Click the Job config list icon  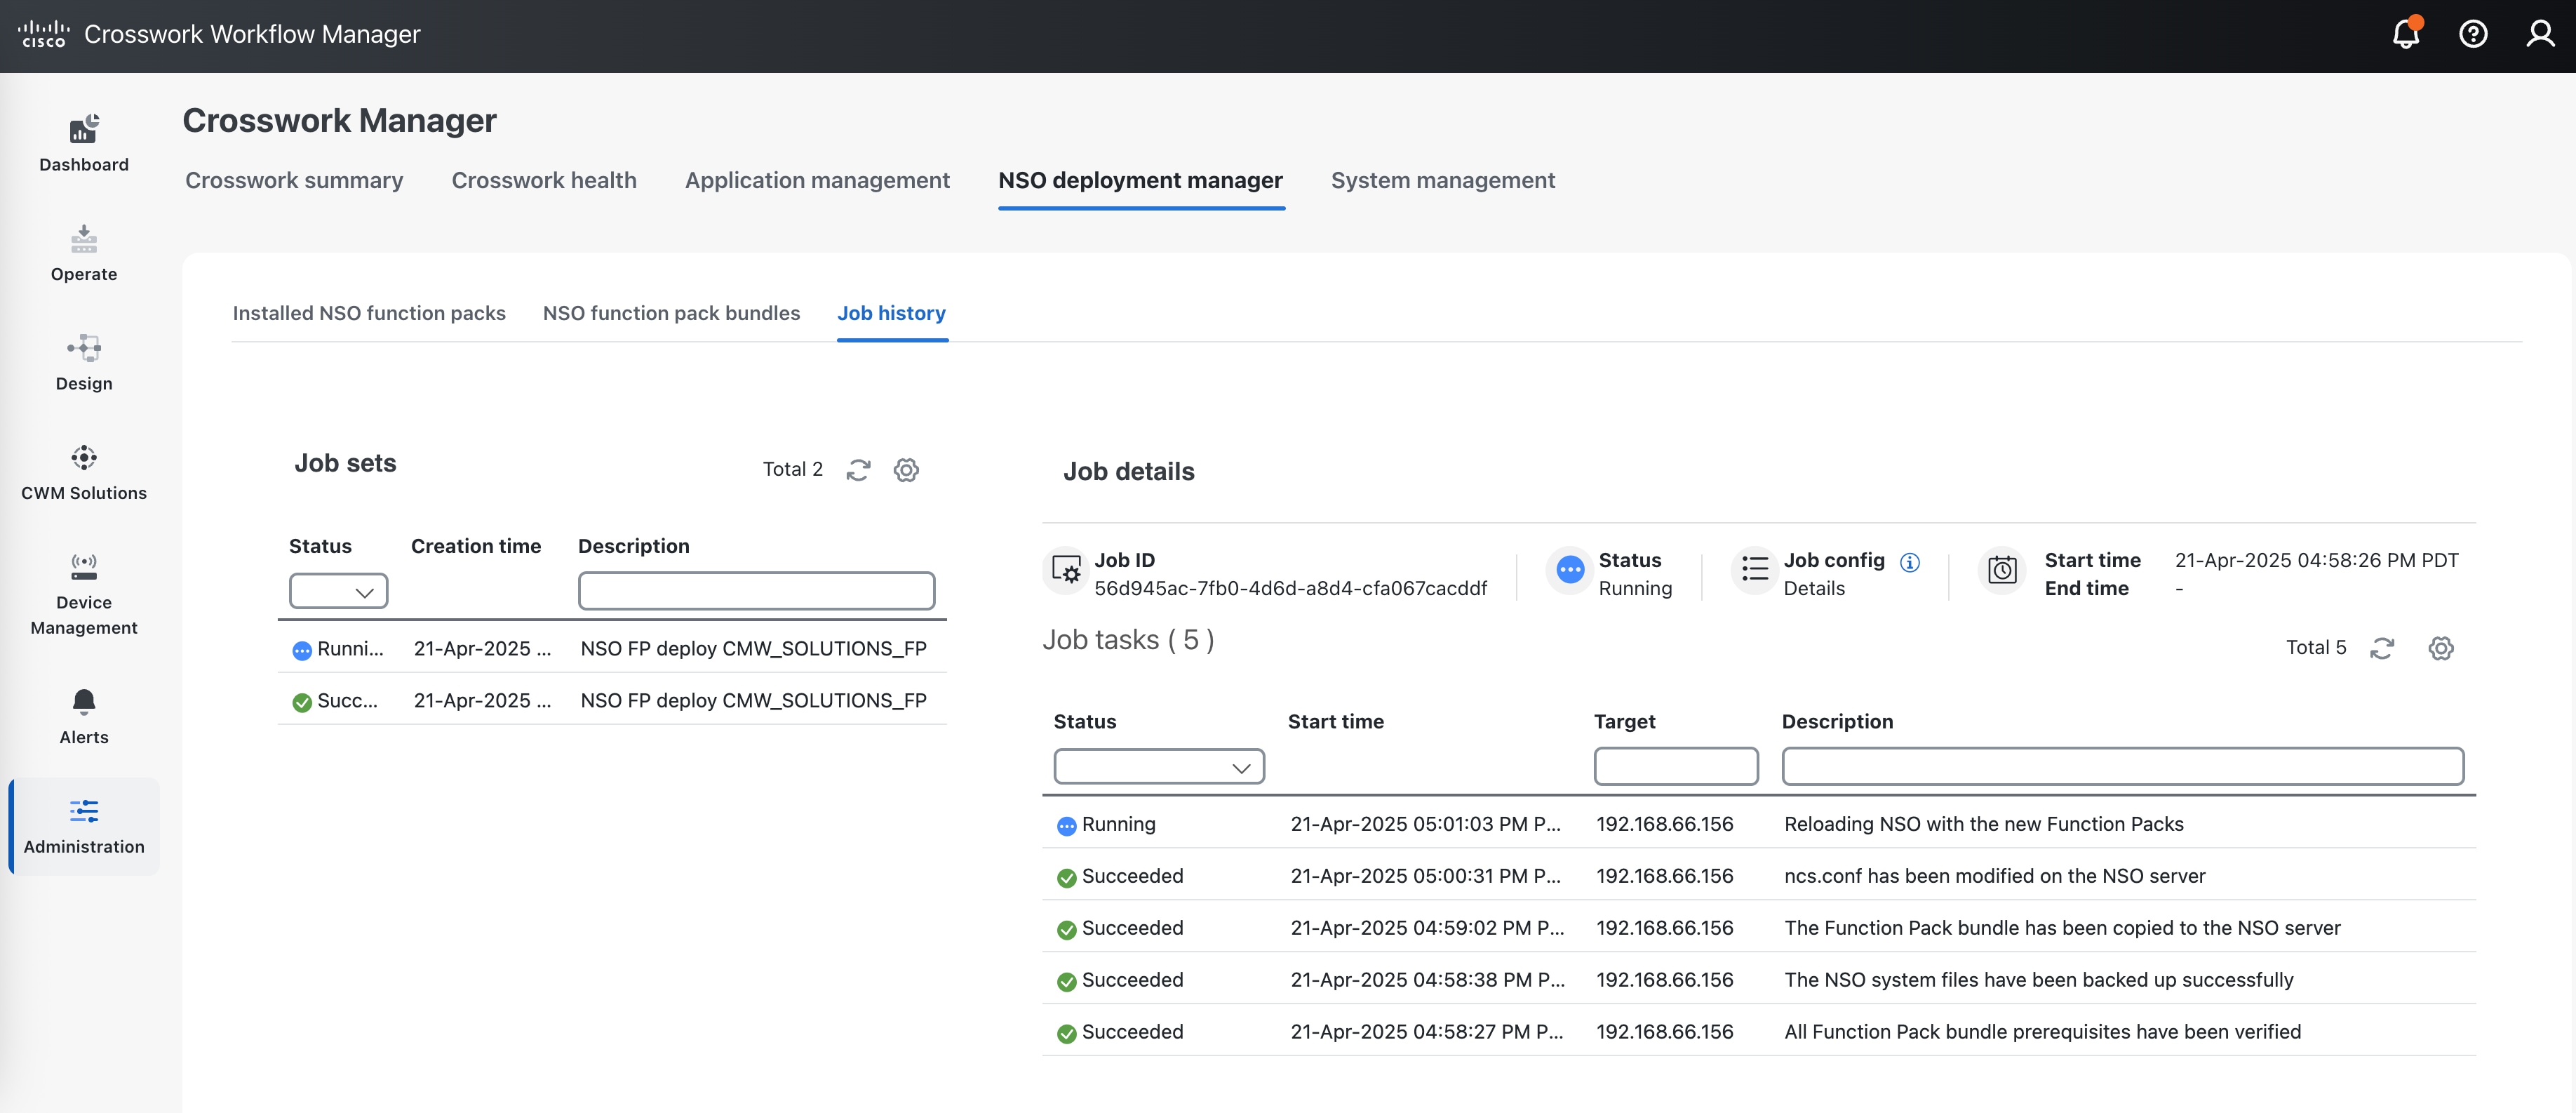click(1754, 569)
